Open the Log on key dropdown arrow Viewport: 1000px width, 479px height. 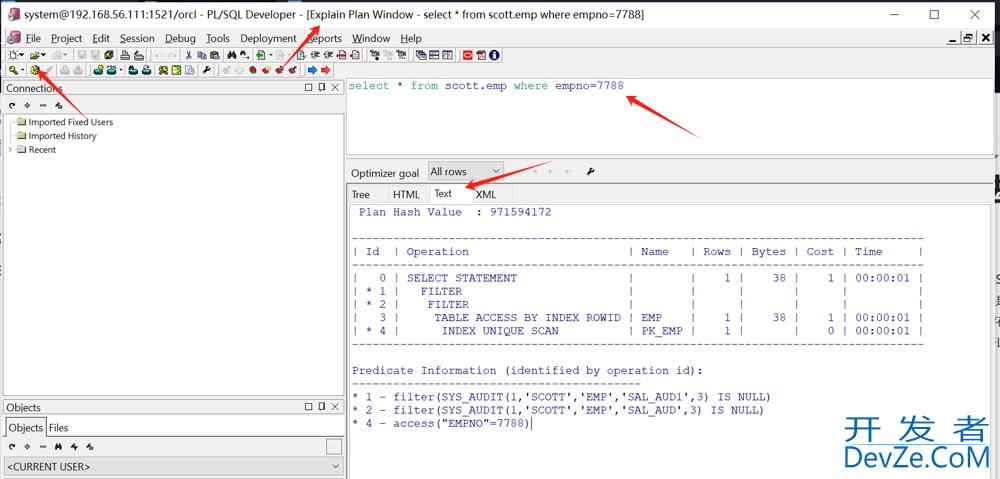click(22, 70)
